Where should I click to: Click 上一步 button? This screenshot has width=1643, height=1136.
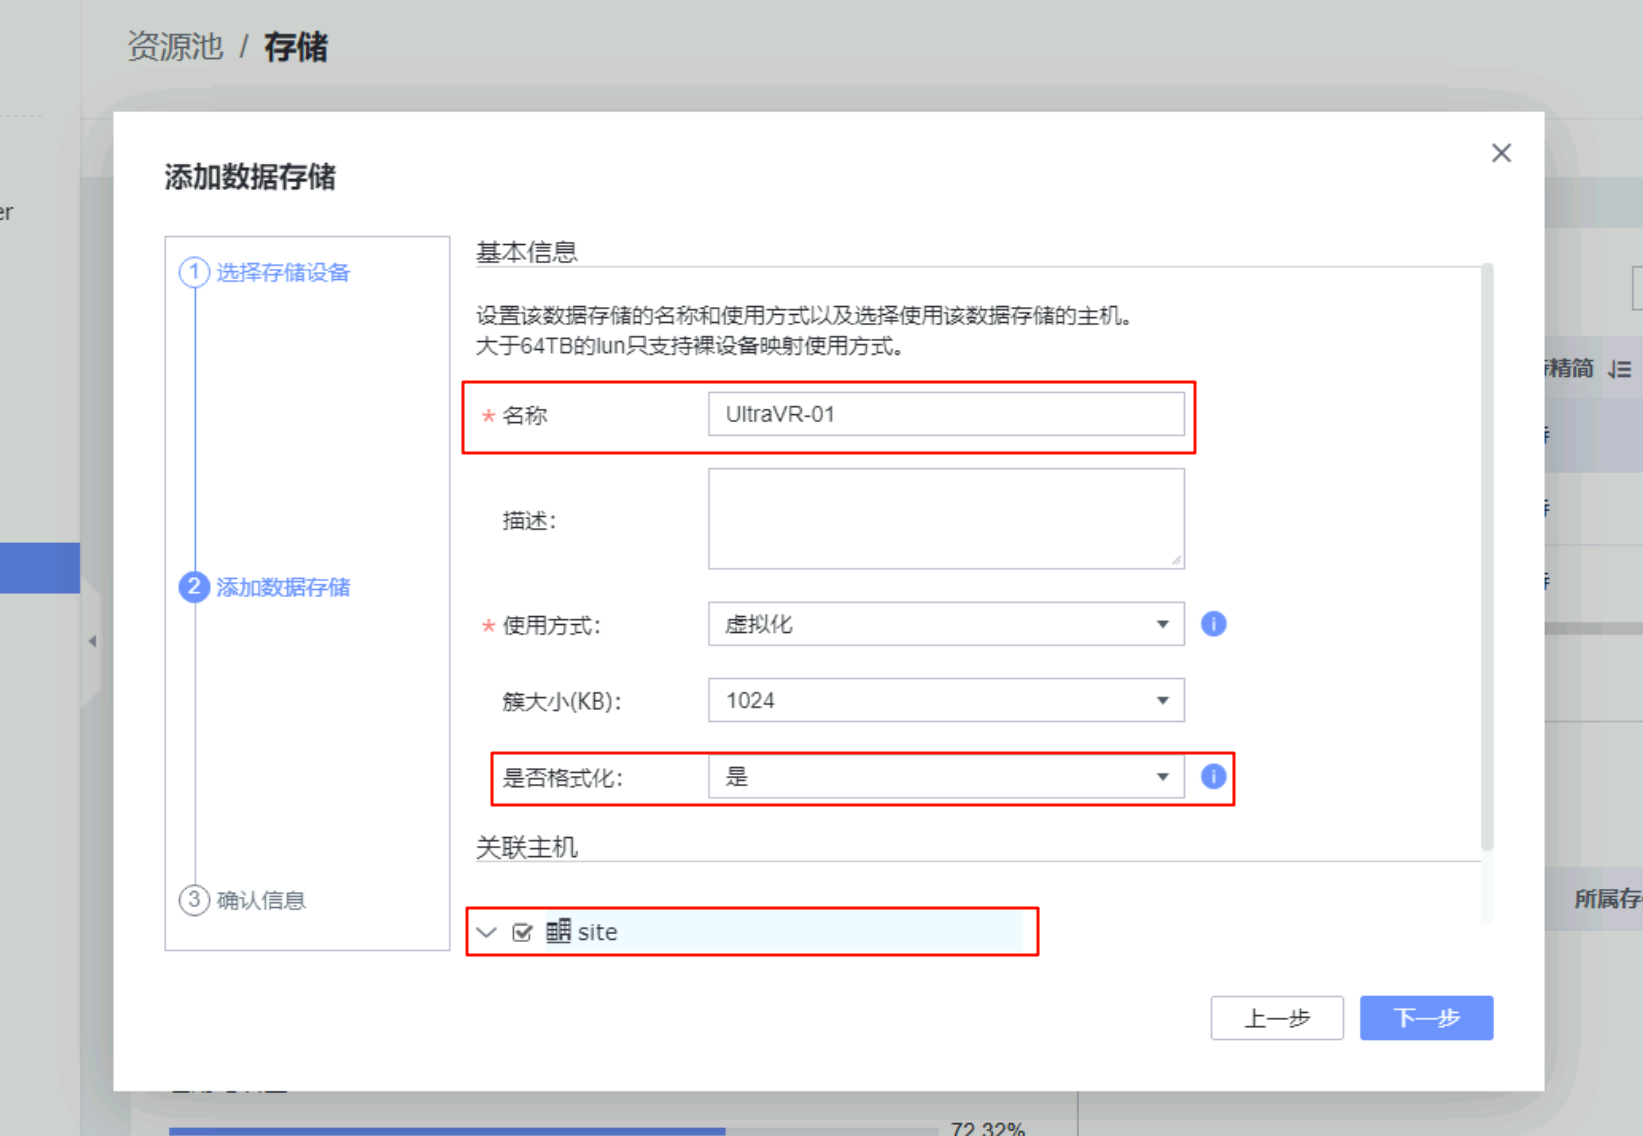click(1276, 1018)
